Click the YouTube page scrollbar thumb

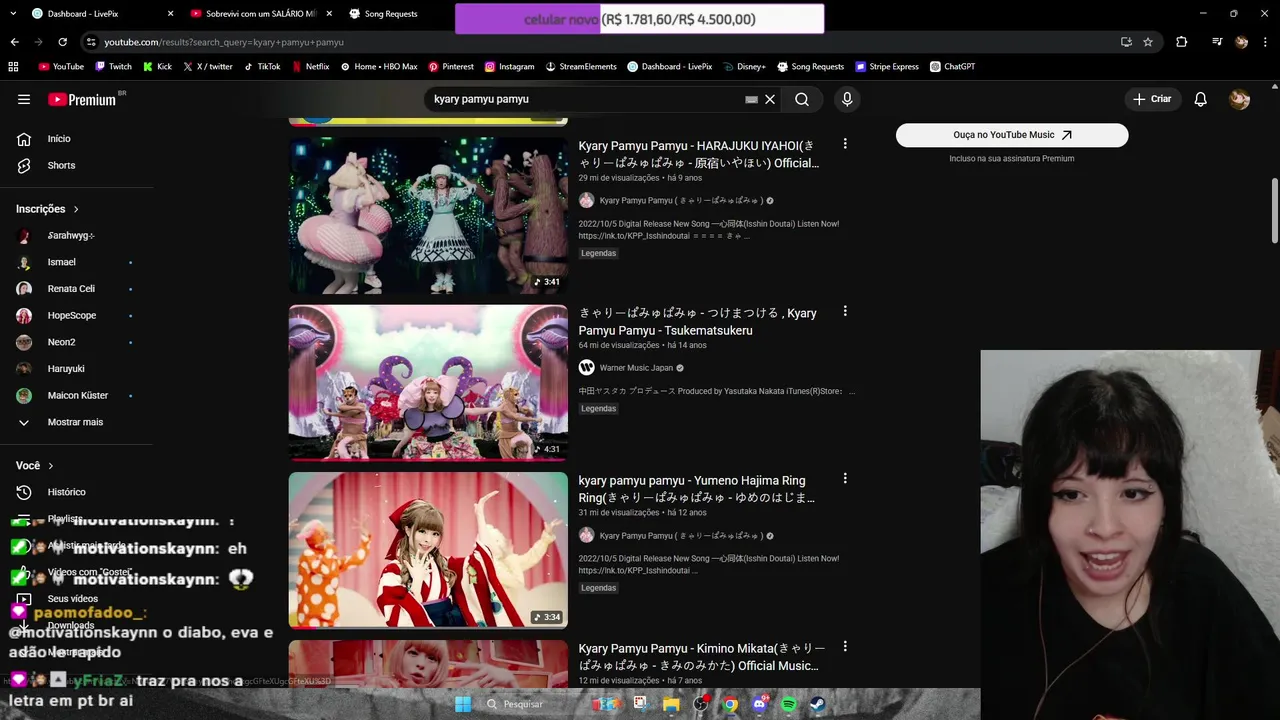1275,210
